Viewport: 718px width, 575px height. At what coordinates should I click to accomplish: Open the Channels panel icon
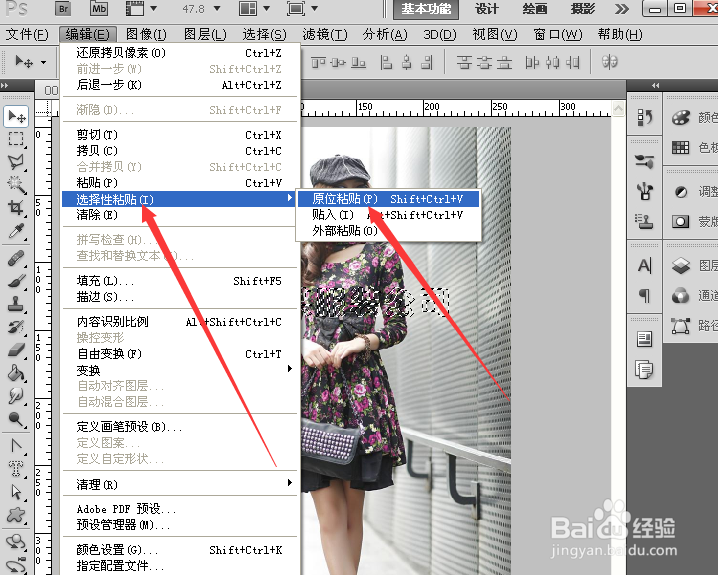[680, 296]
